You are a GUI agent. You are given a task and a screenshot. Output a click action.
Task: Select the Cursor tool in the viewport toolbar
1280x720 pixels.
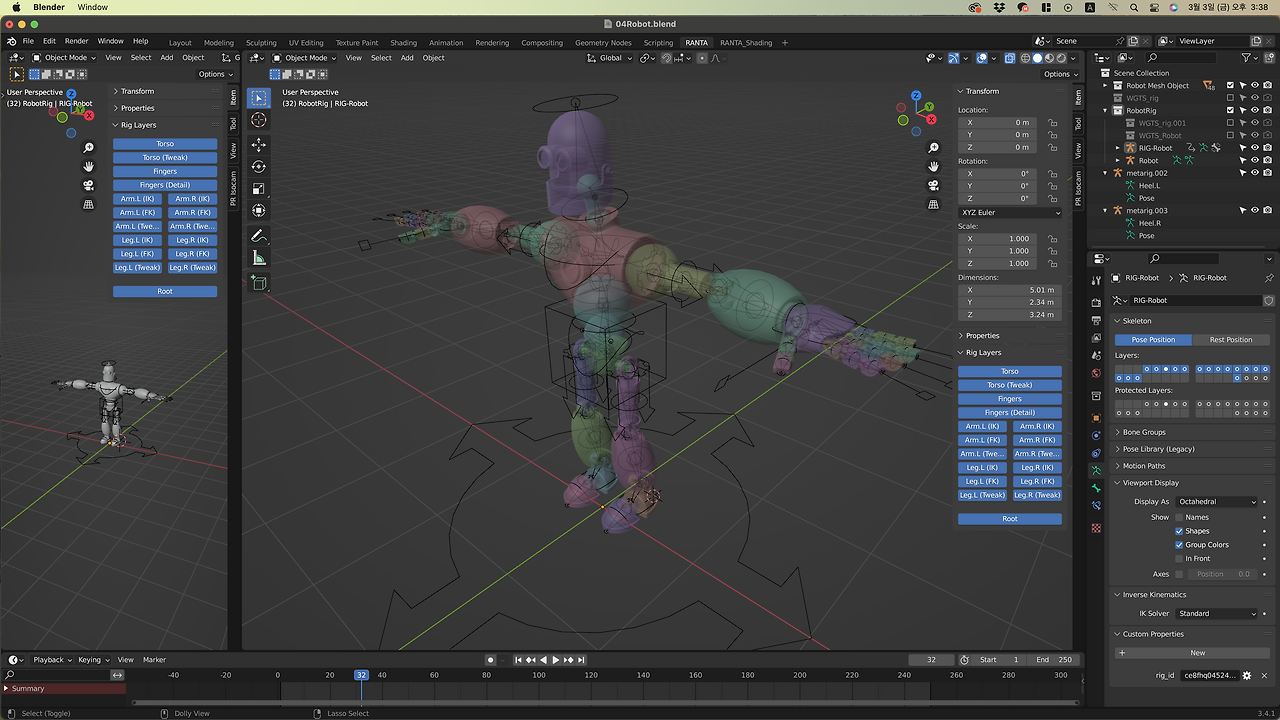pos(259,120)
